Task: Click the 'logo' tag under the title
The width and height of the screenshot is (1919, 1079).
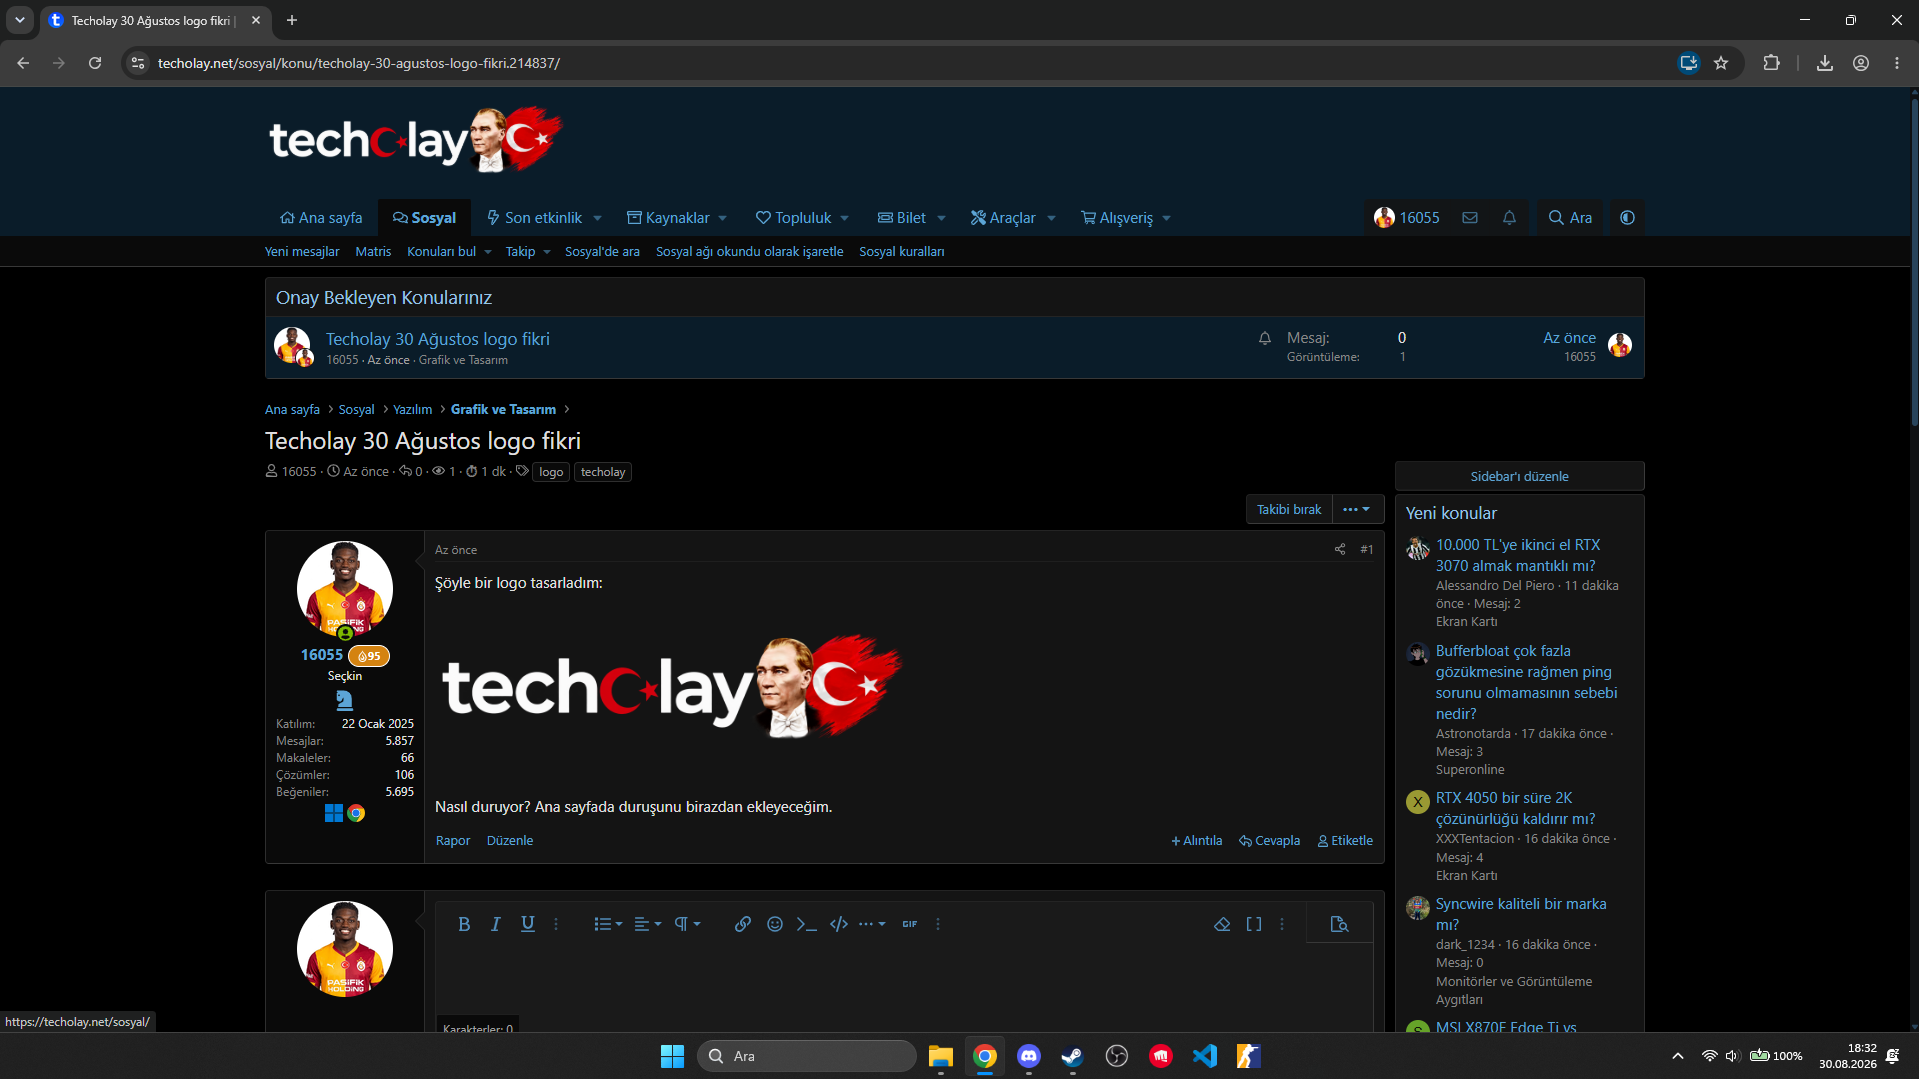Action: point(551,472)
